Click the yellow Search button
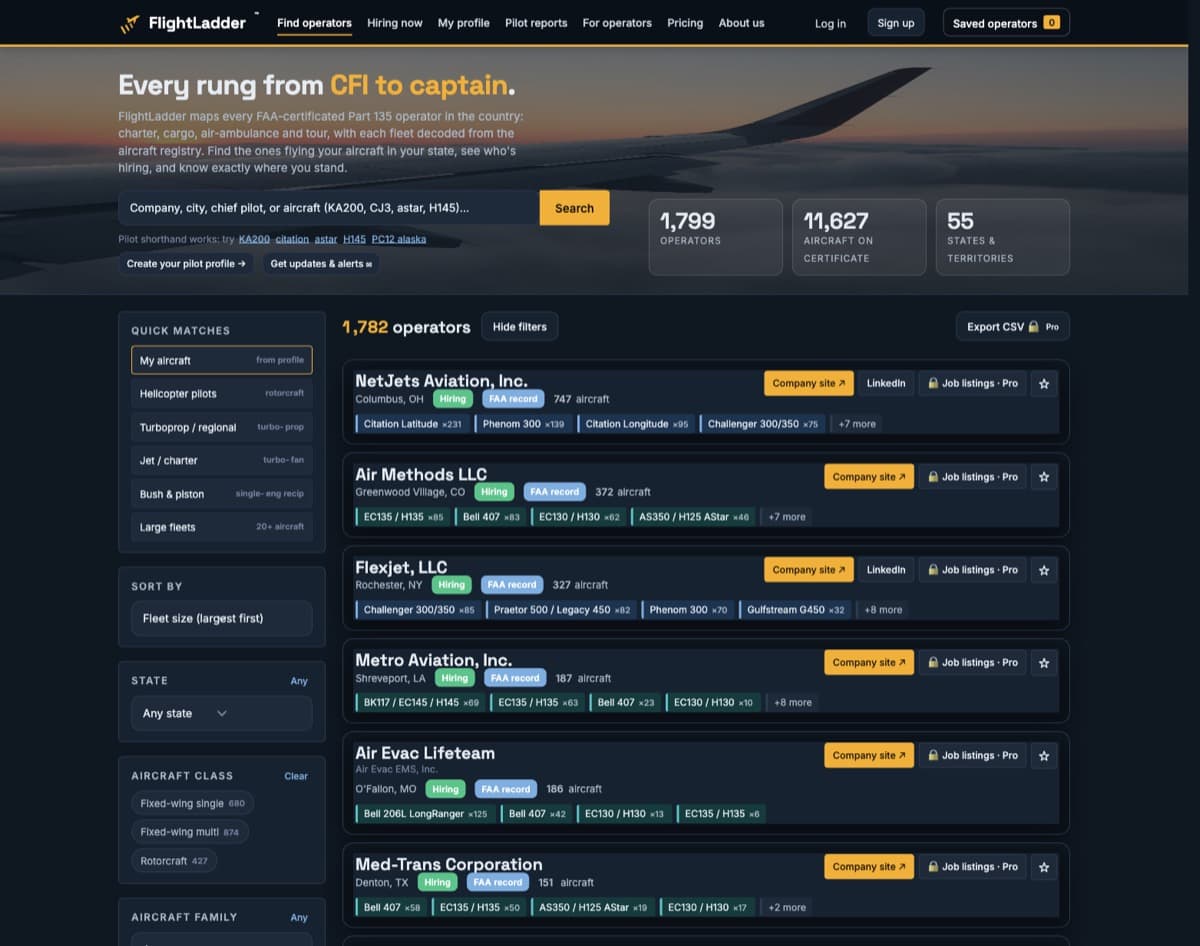Viewport: 1200px width, 946px height. tap(574, 208)
